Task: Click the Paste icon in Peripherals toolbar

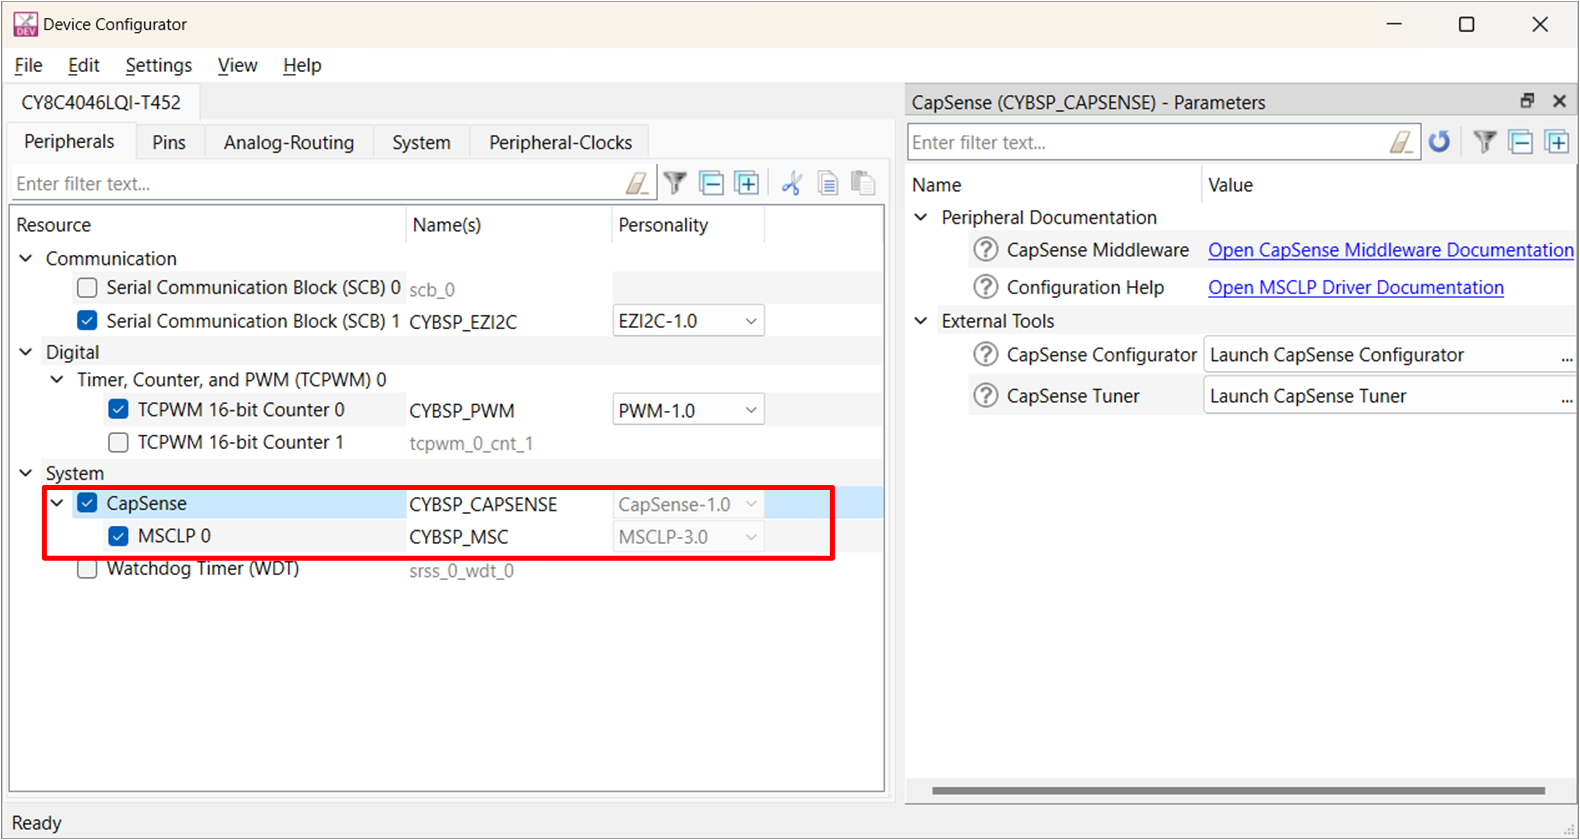Action: pos(863,183)
